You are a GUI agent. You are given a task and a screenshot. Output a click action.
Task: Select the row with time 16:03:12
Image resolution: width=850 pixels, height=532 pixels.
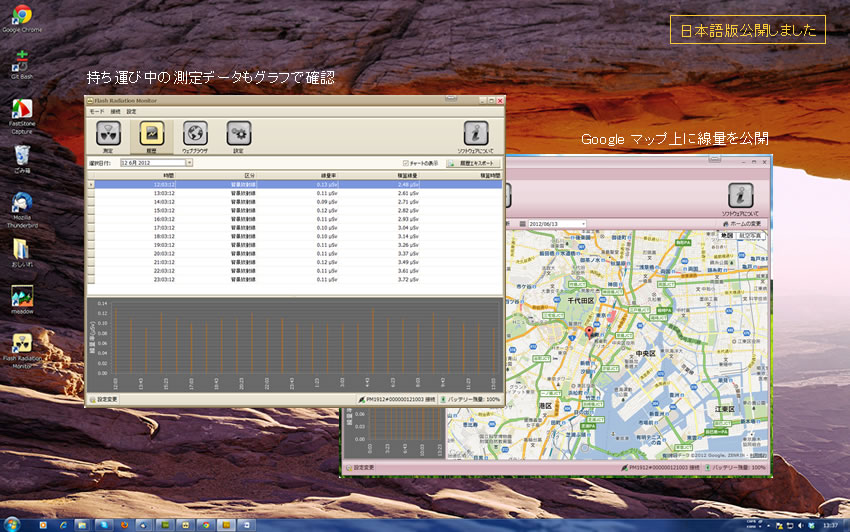click(x=295, y=219)
